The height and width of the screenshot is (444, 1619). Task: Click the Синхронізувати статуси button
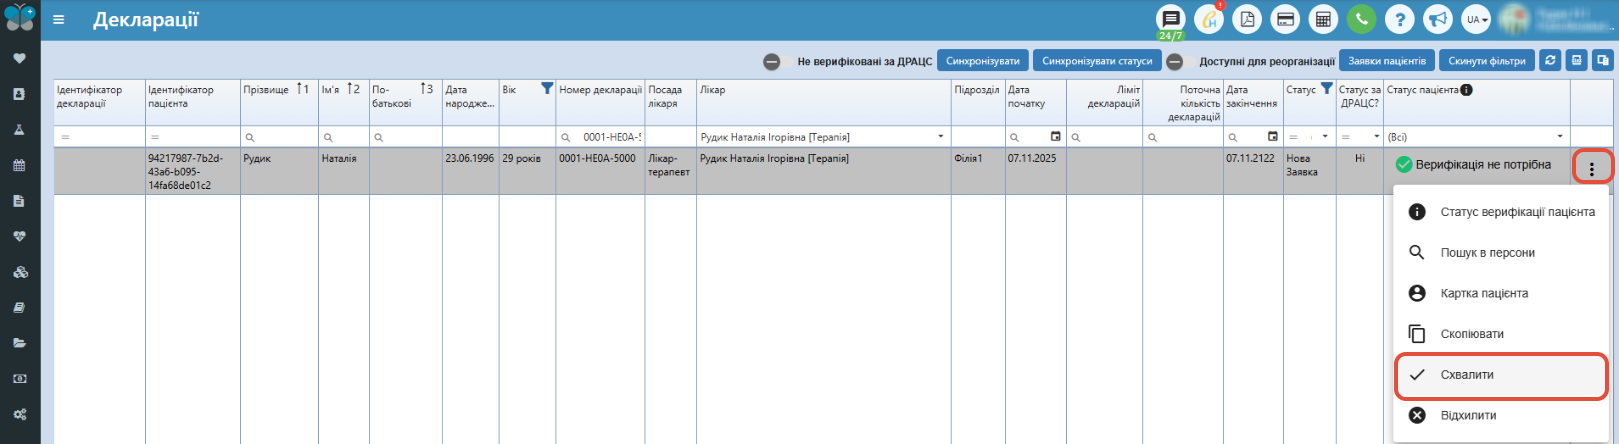1097,61
